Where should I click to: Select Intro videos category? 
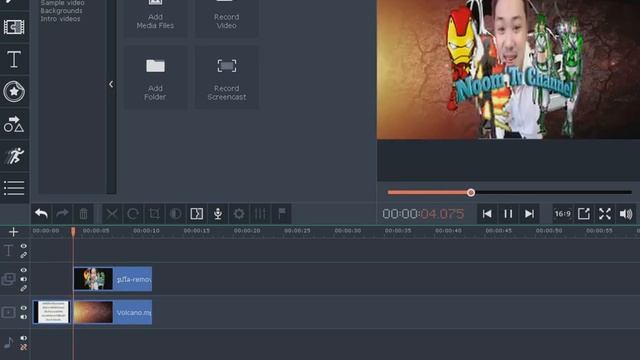[x=60, y=19]
